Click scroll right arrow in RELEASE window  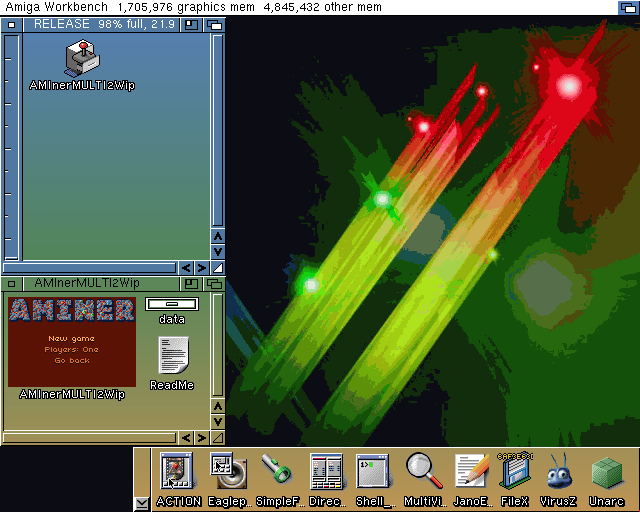[202, 268]
